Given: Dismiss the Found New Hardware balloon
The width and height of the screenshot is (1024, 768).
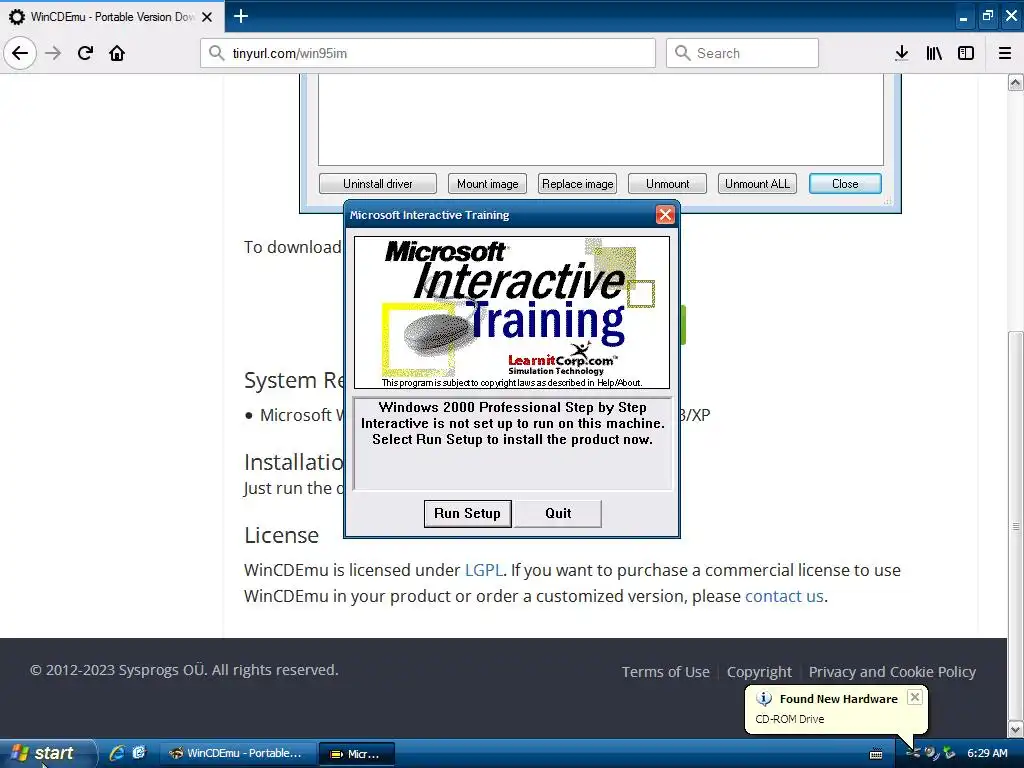Looking at the screenshot, I should (915, 697).
